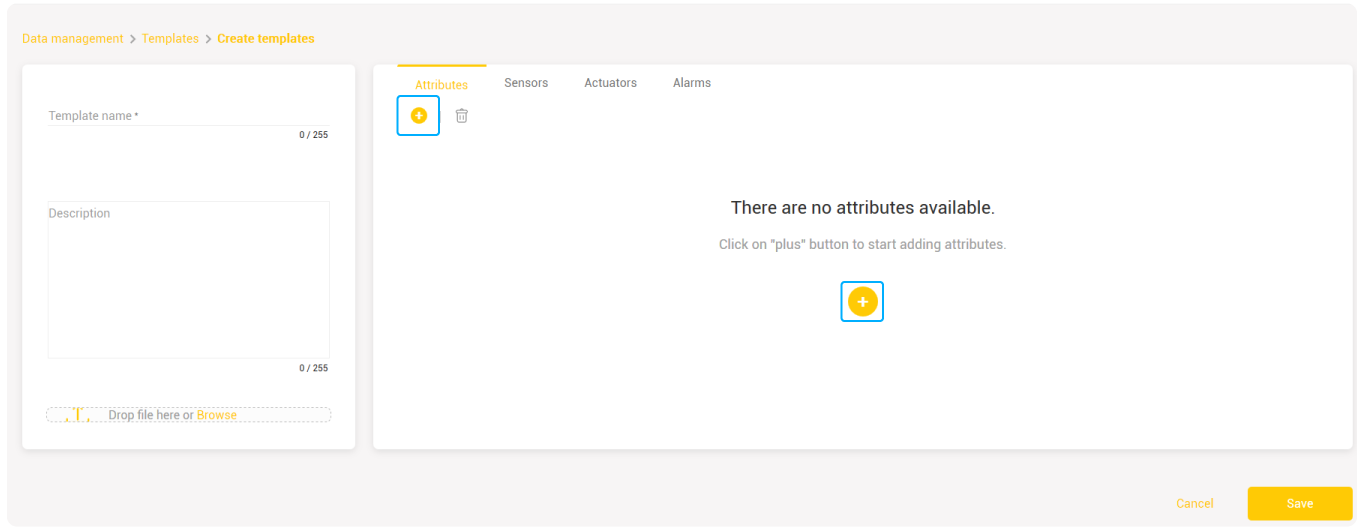Go to Data management breadcrumb
Image resolution: width=1363 pixels, height=530 pixels.
click(x=72, y=39)
